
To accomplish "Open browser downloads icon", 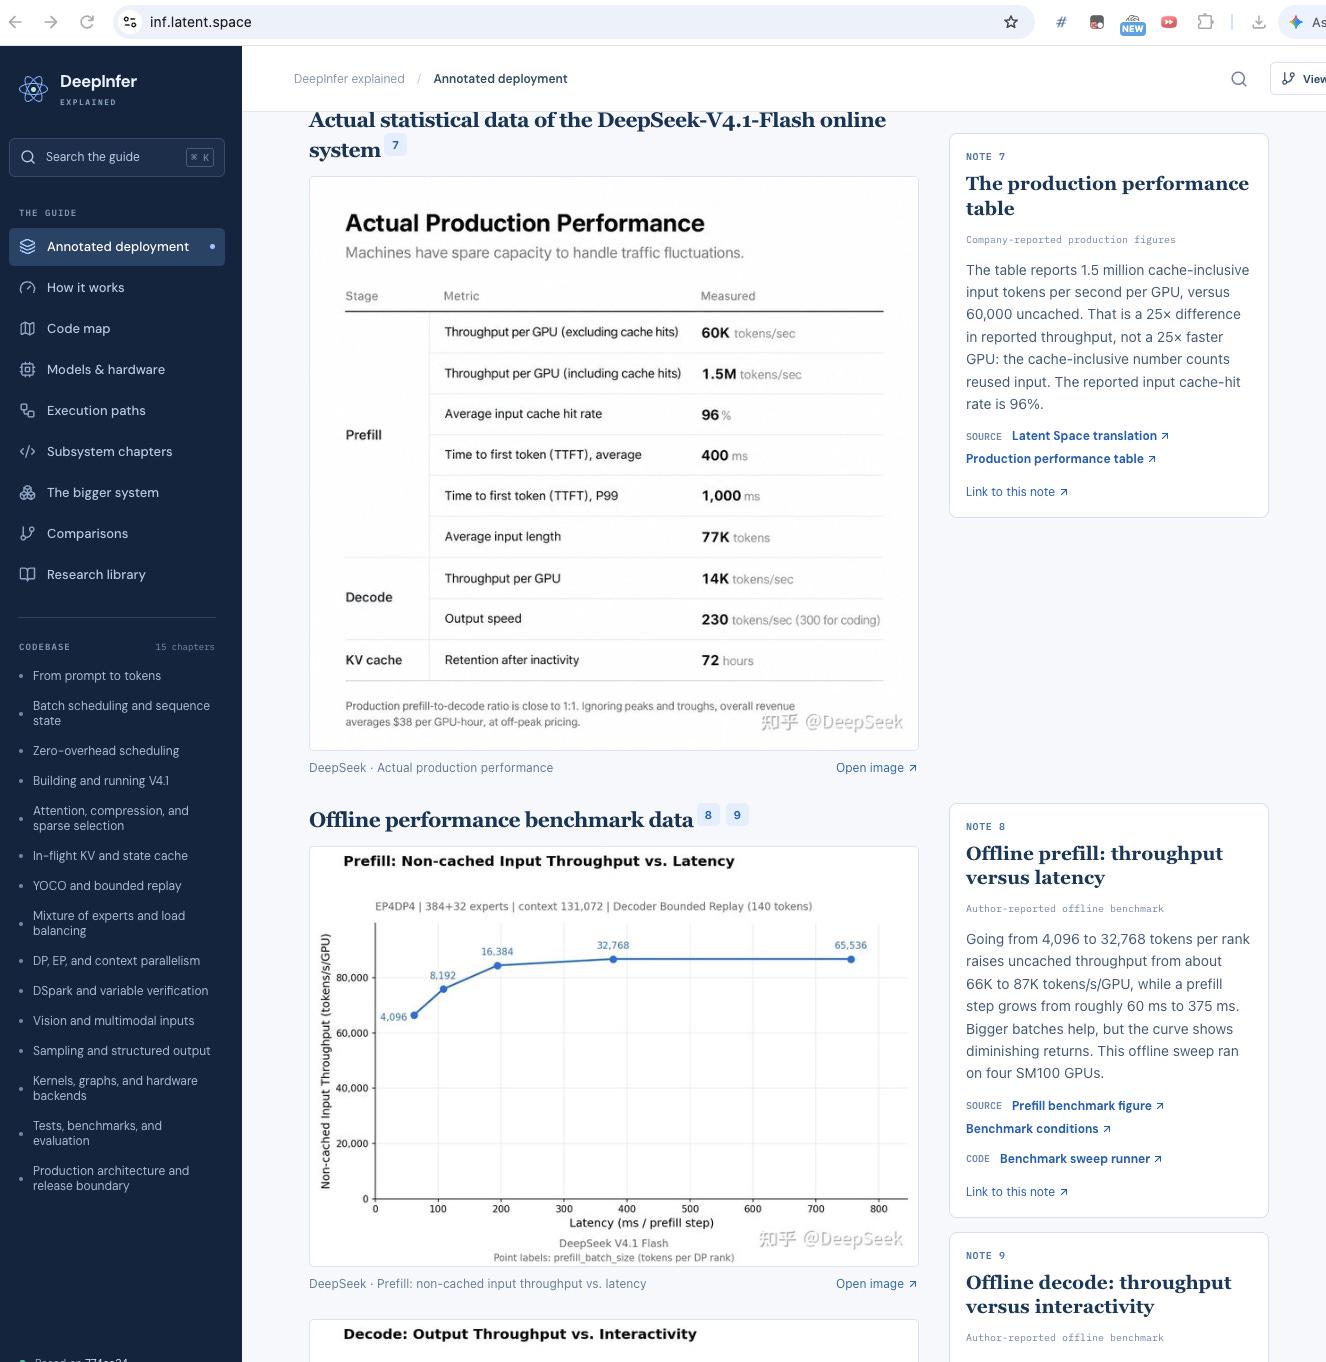I will click(x=1259, y=22).
